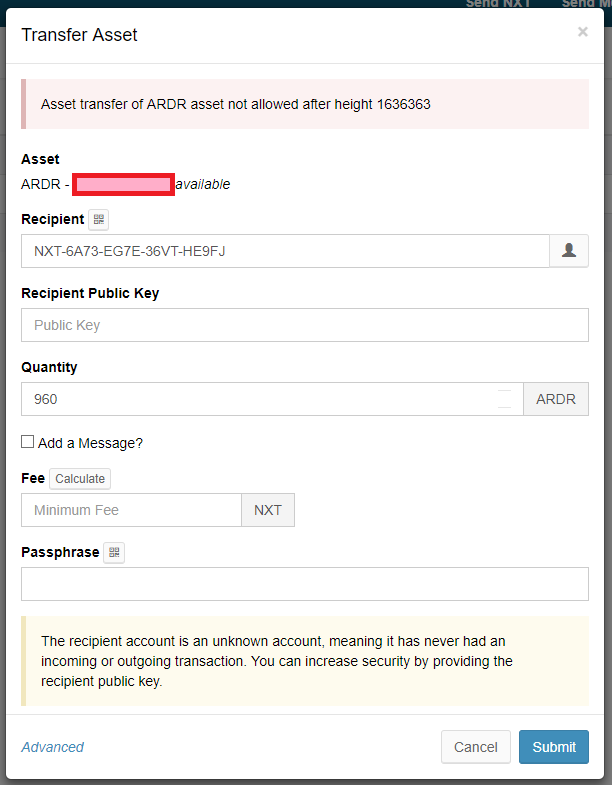Click the Quantity stepper arrows
The image size is (612, 785).
(504, 399)
